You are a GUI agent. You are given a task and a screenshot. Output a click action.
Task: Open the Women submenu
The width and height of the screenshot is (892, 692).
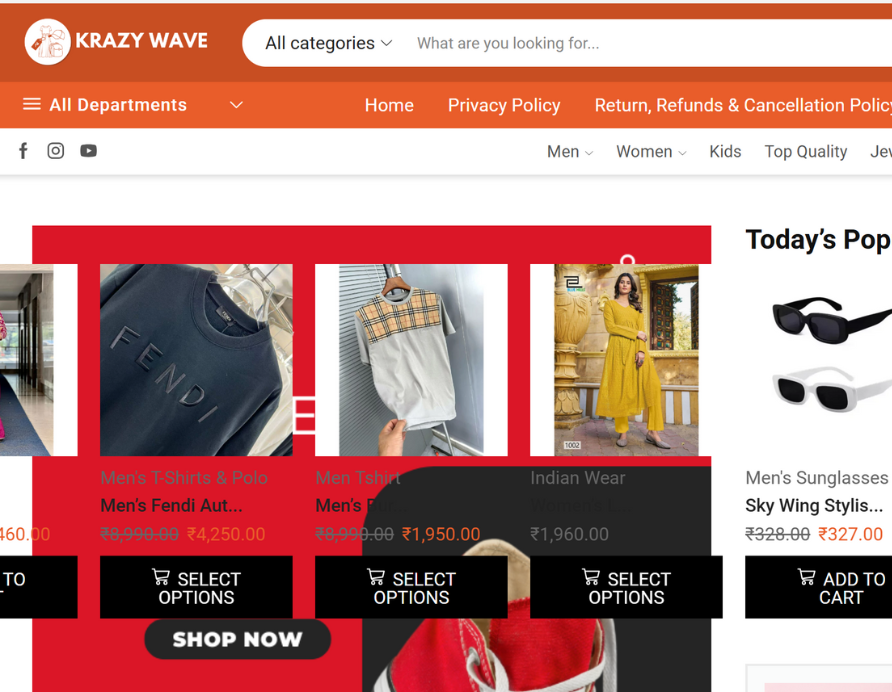tap(651, 151)
